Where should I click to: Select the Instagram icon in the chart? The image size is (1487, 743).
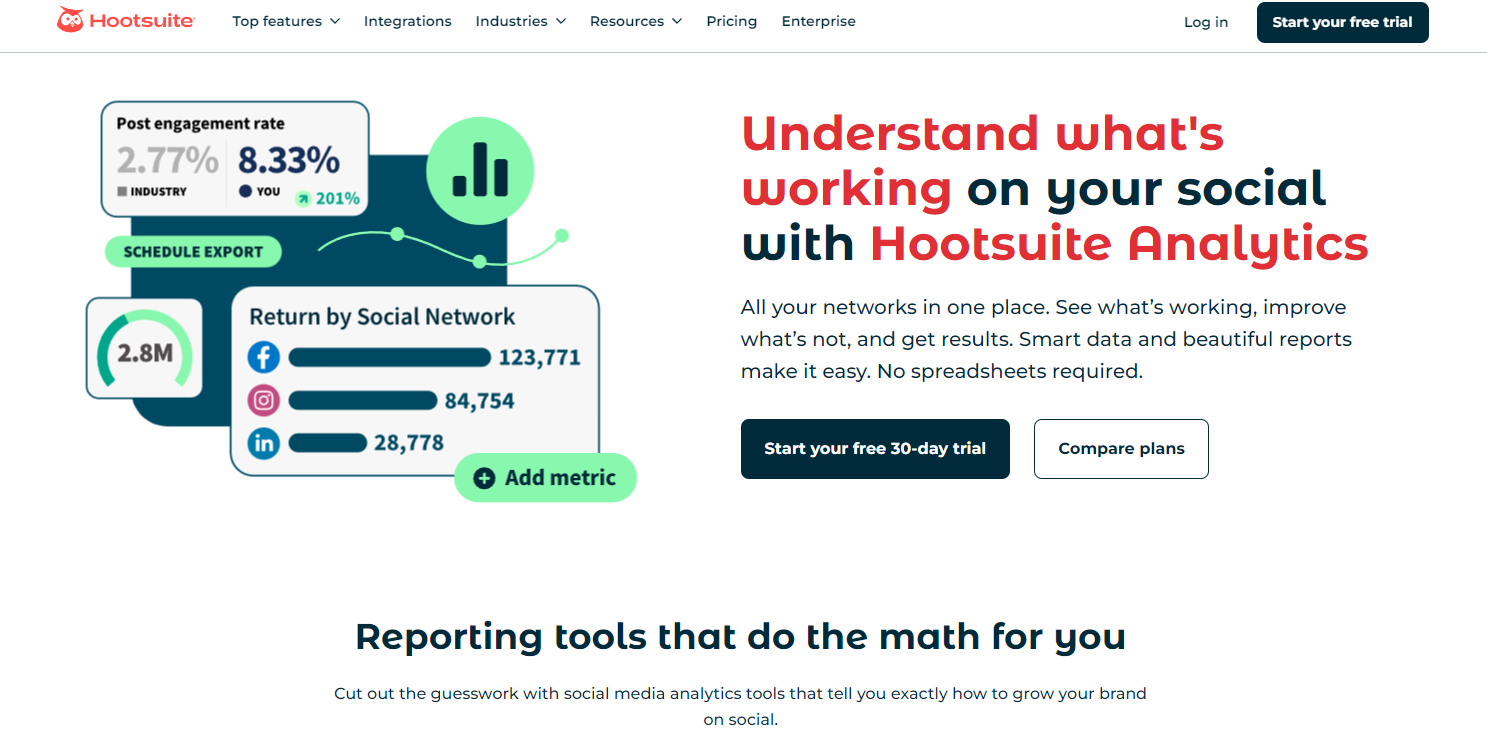[263, 400]
